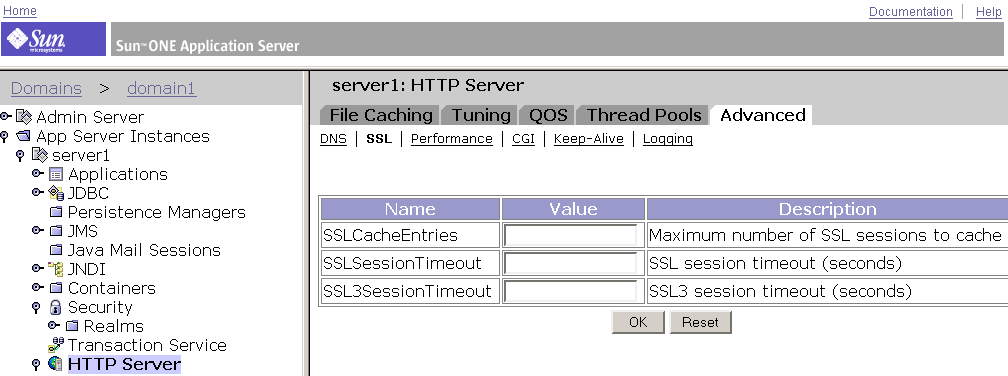Screen dimensions: 1008x376
Task: Focus the SSLCacheEntries value field
Action: (x=571, y=235)
